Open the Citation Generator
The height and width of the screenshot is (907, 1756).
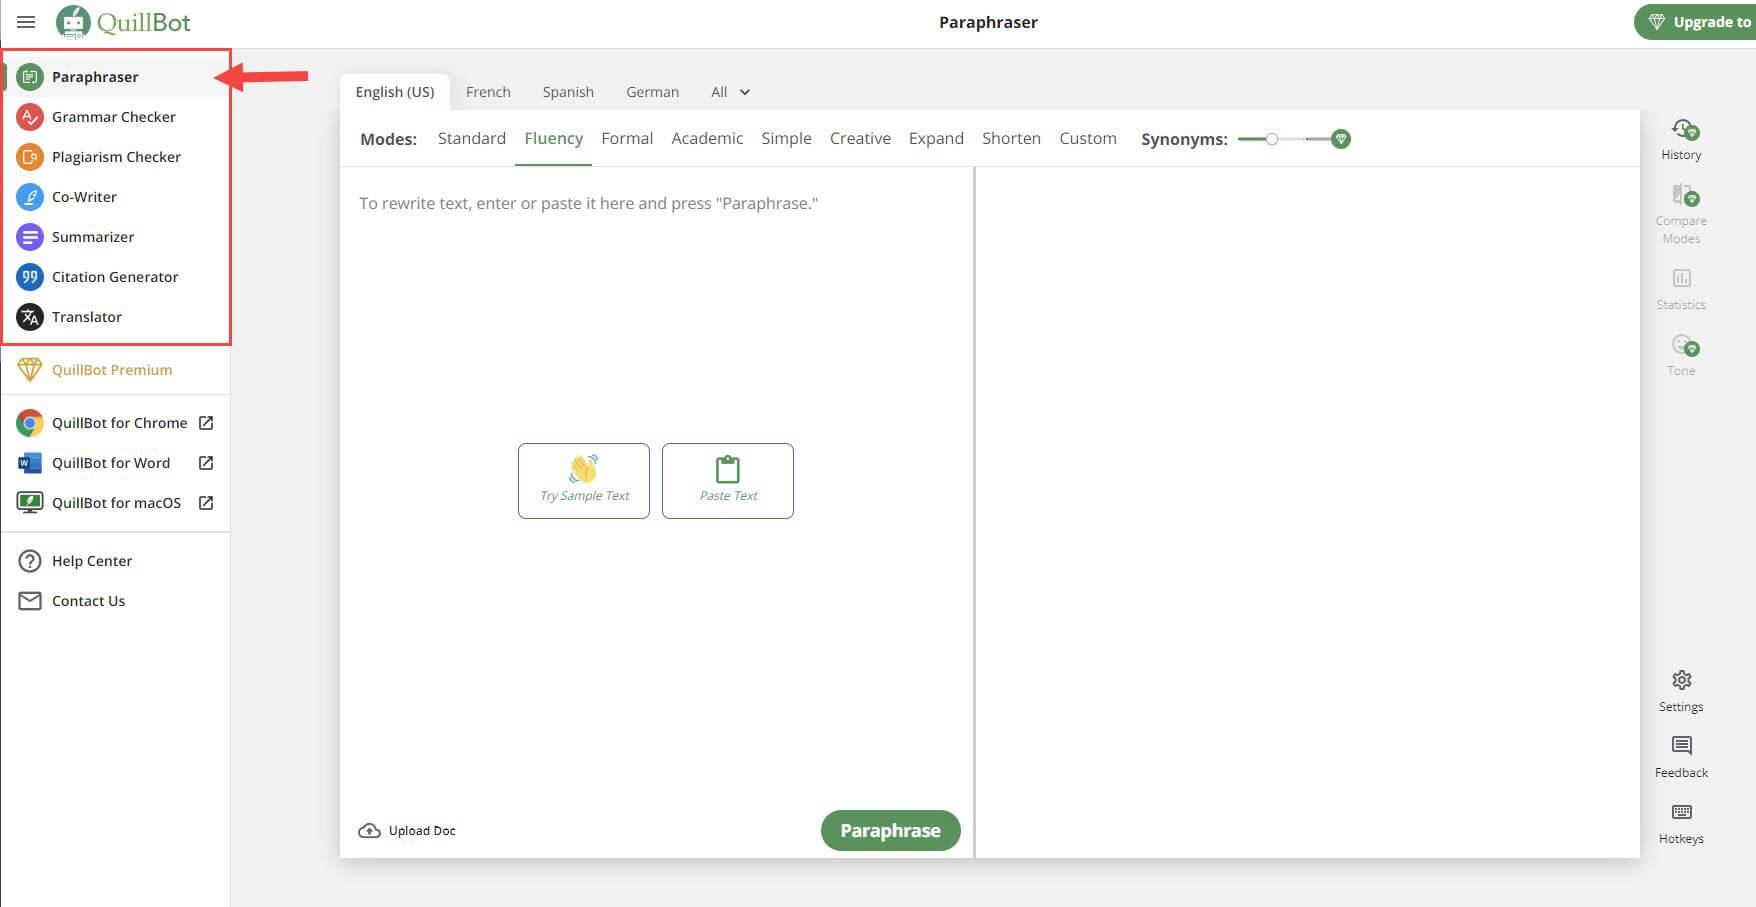pos(115,277)
